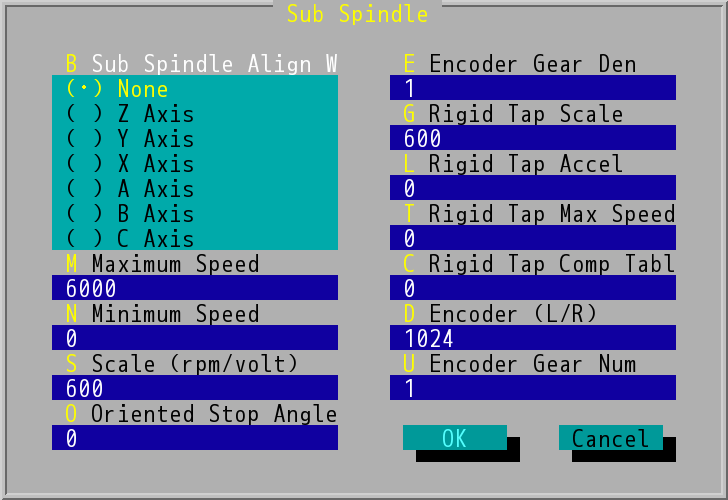Click the Maximum Speed label
Image resolution: width=728 pixels, height=500 pixels.
[162, 263]
